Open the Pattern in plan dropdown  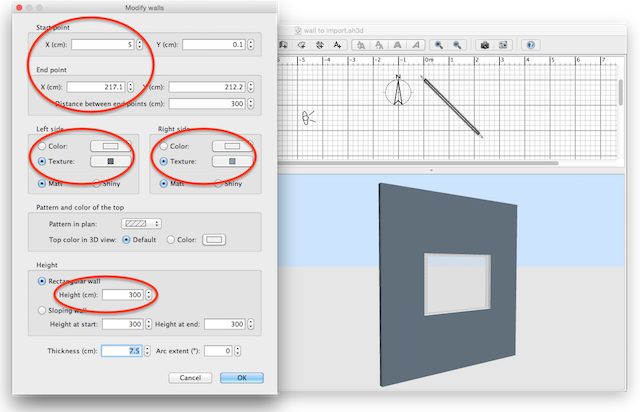(141, 223)
